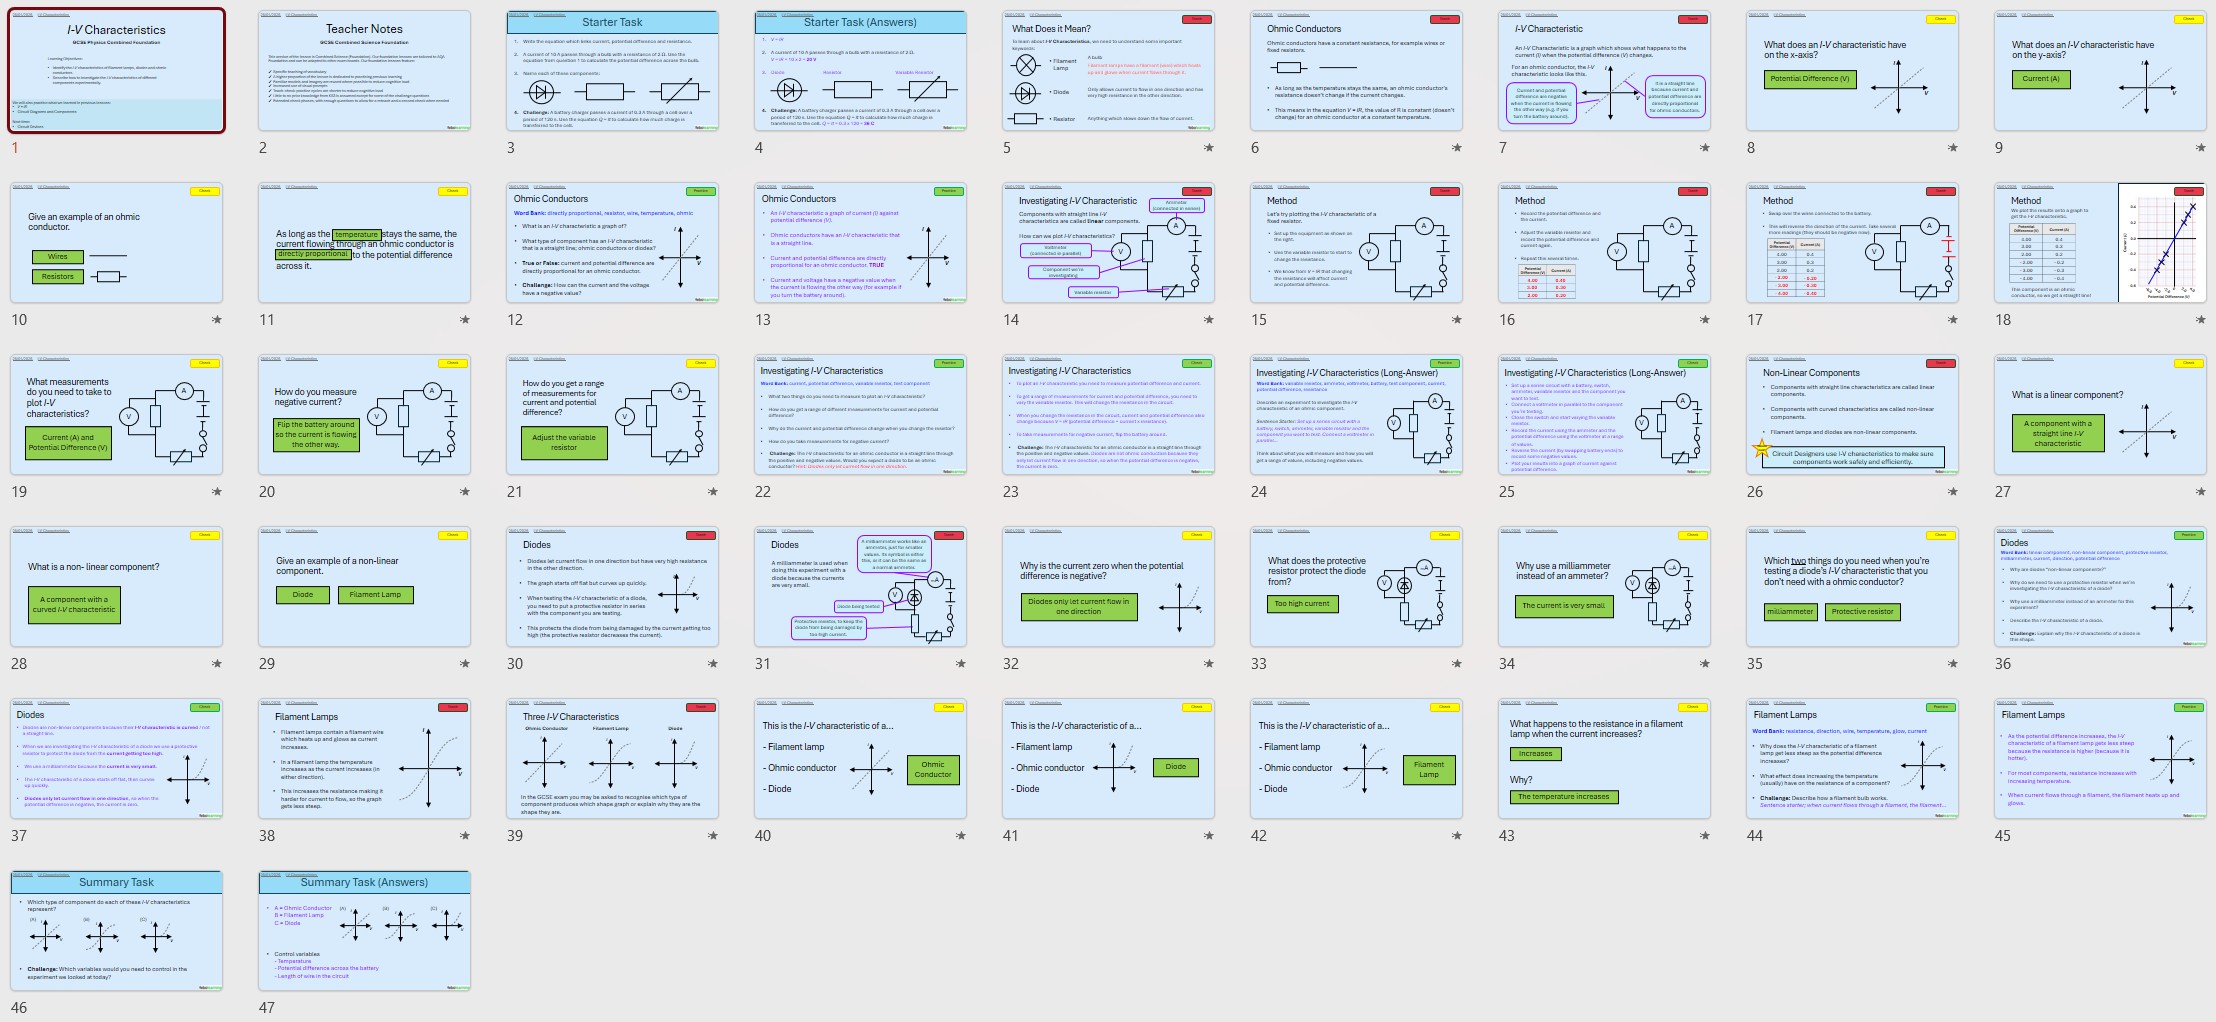The image size is (2216, 1022).
Task: Select the I-V Characteristics title slide
Action: coord(117,71)
